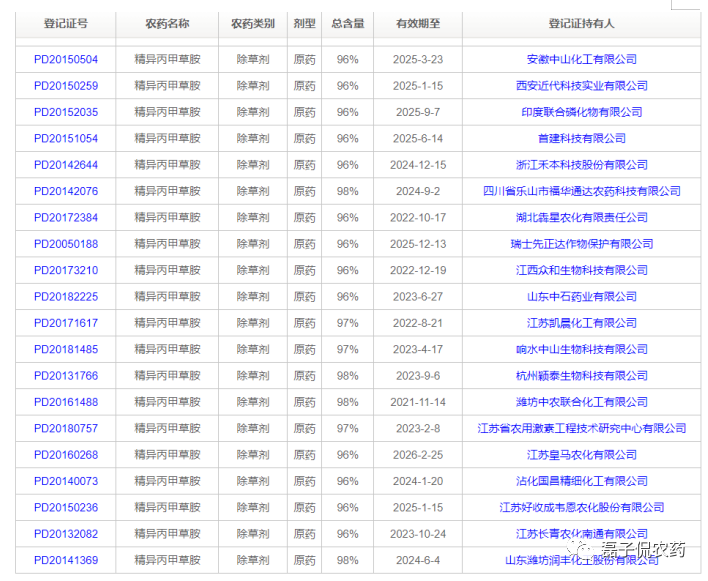Select expiry date 2022-12-19
Image resolution: width=708 pixels, height=581 pixels.
(x=418, y=270)
